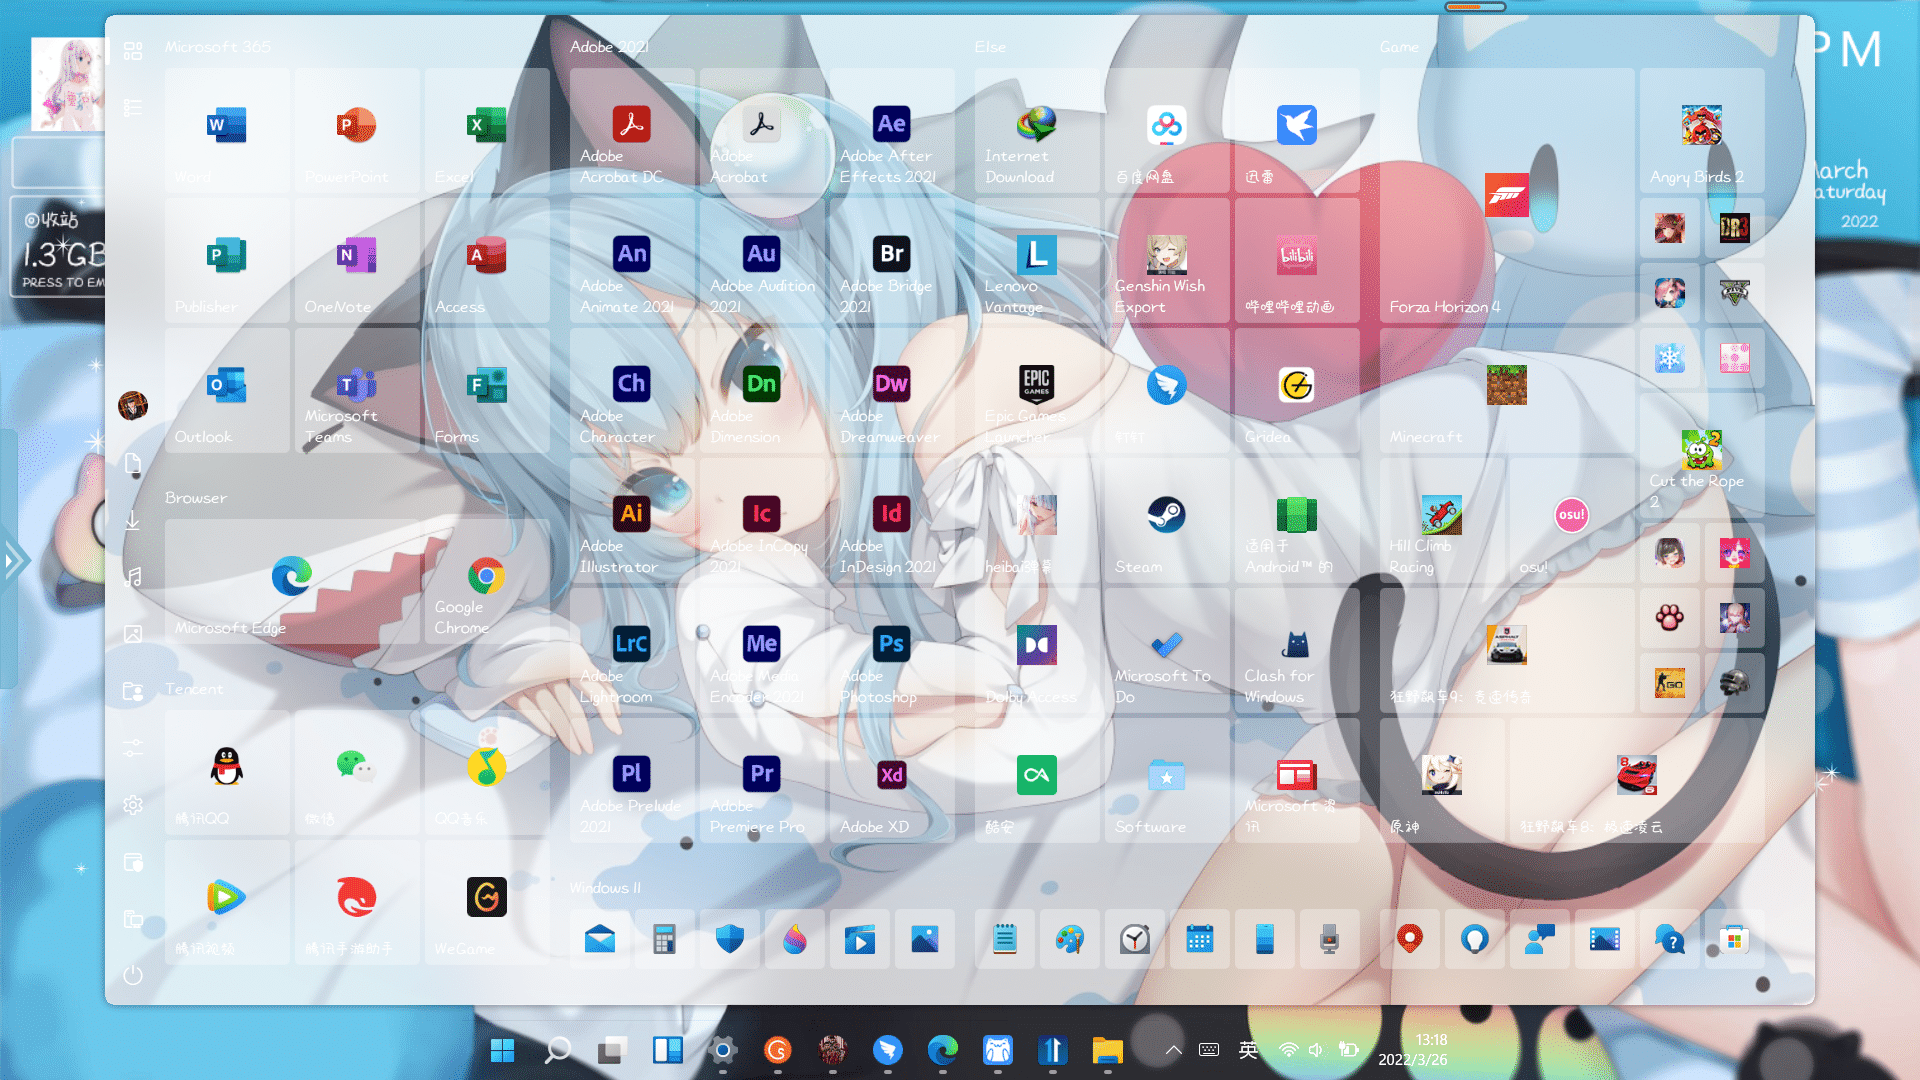1920x1080 pixels.
Task: Click the taskbar clock and date
Action: [1412, 1050]
